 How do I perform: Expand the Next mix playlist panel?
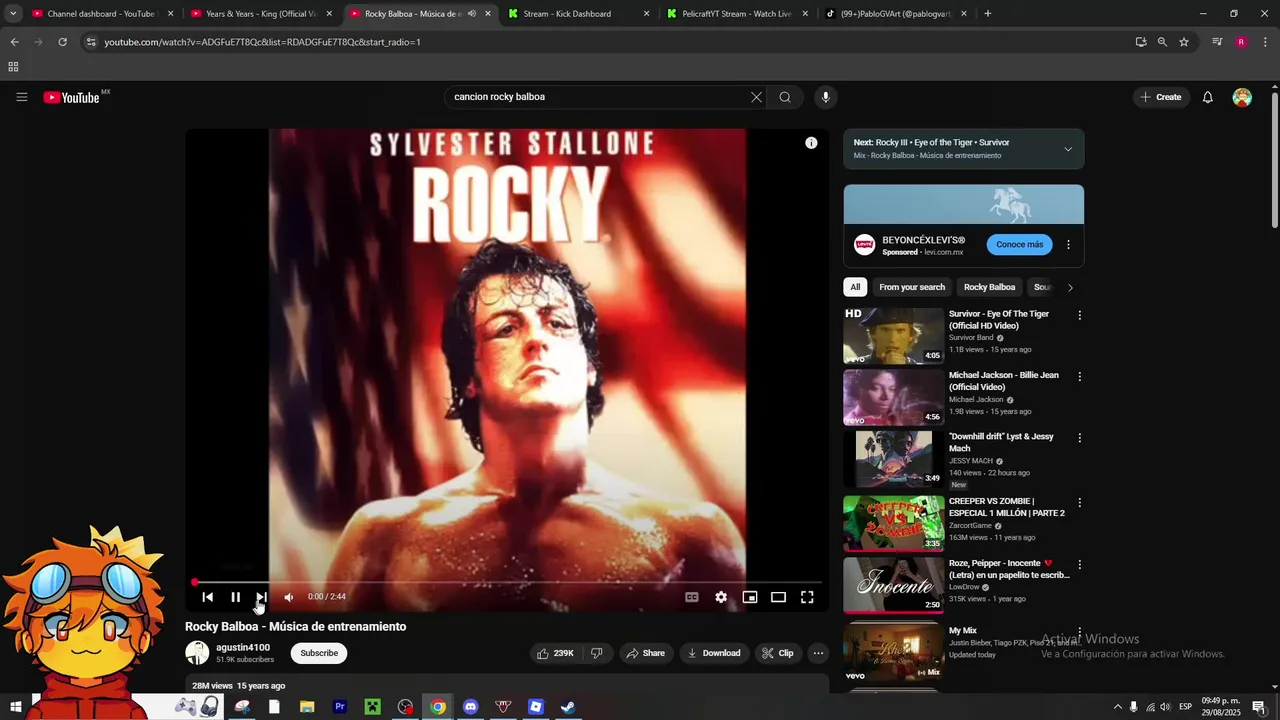[x=1068, y=149]
